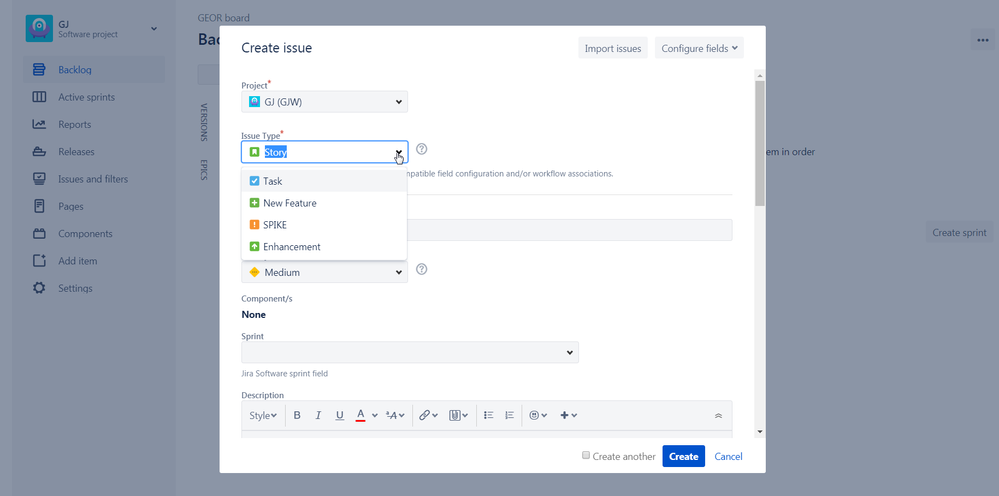Click the blue Create button

pos(684,456)
